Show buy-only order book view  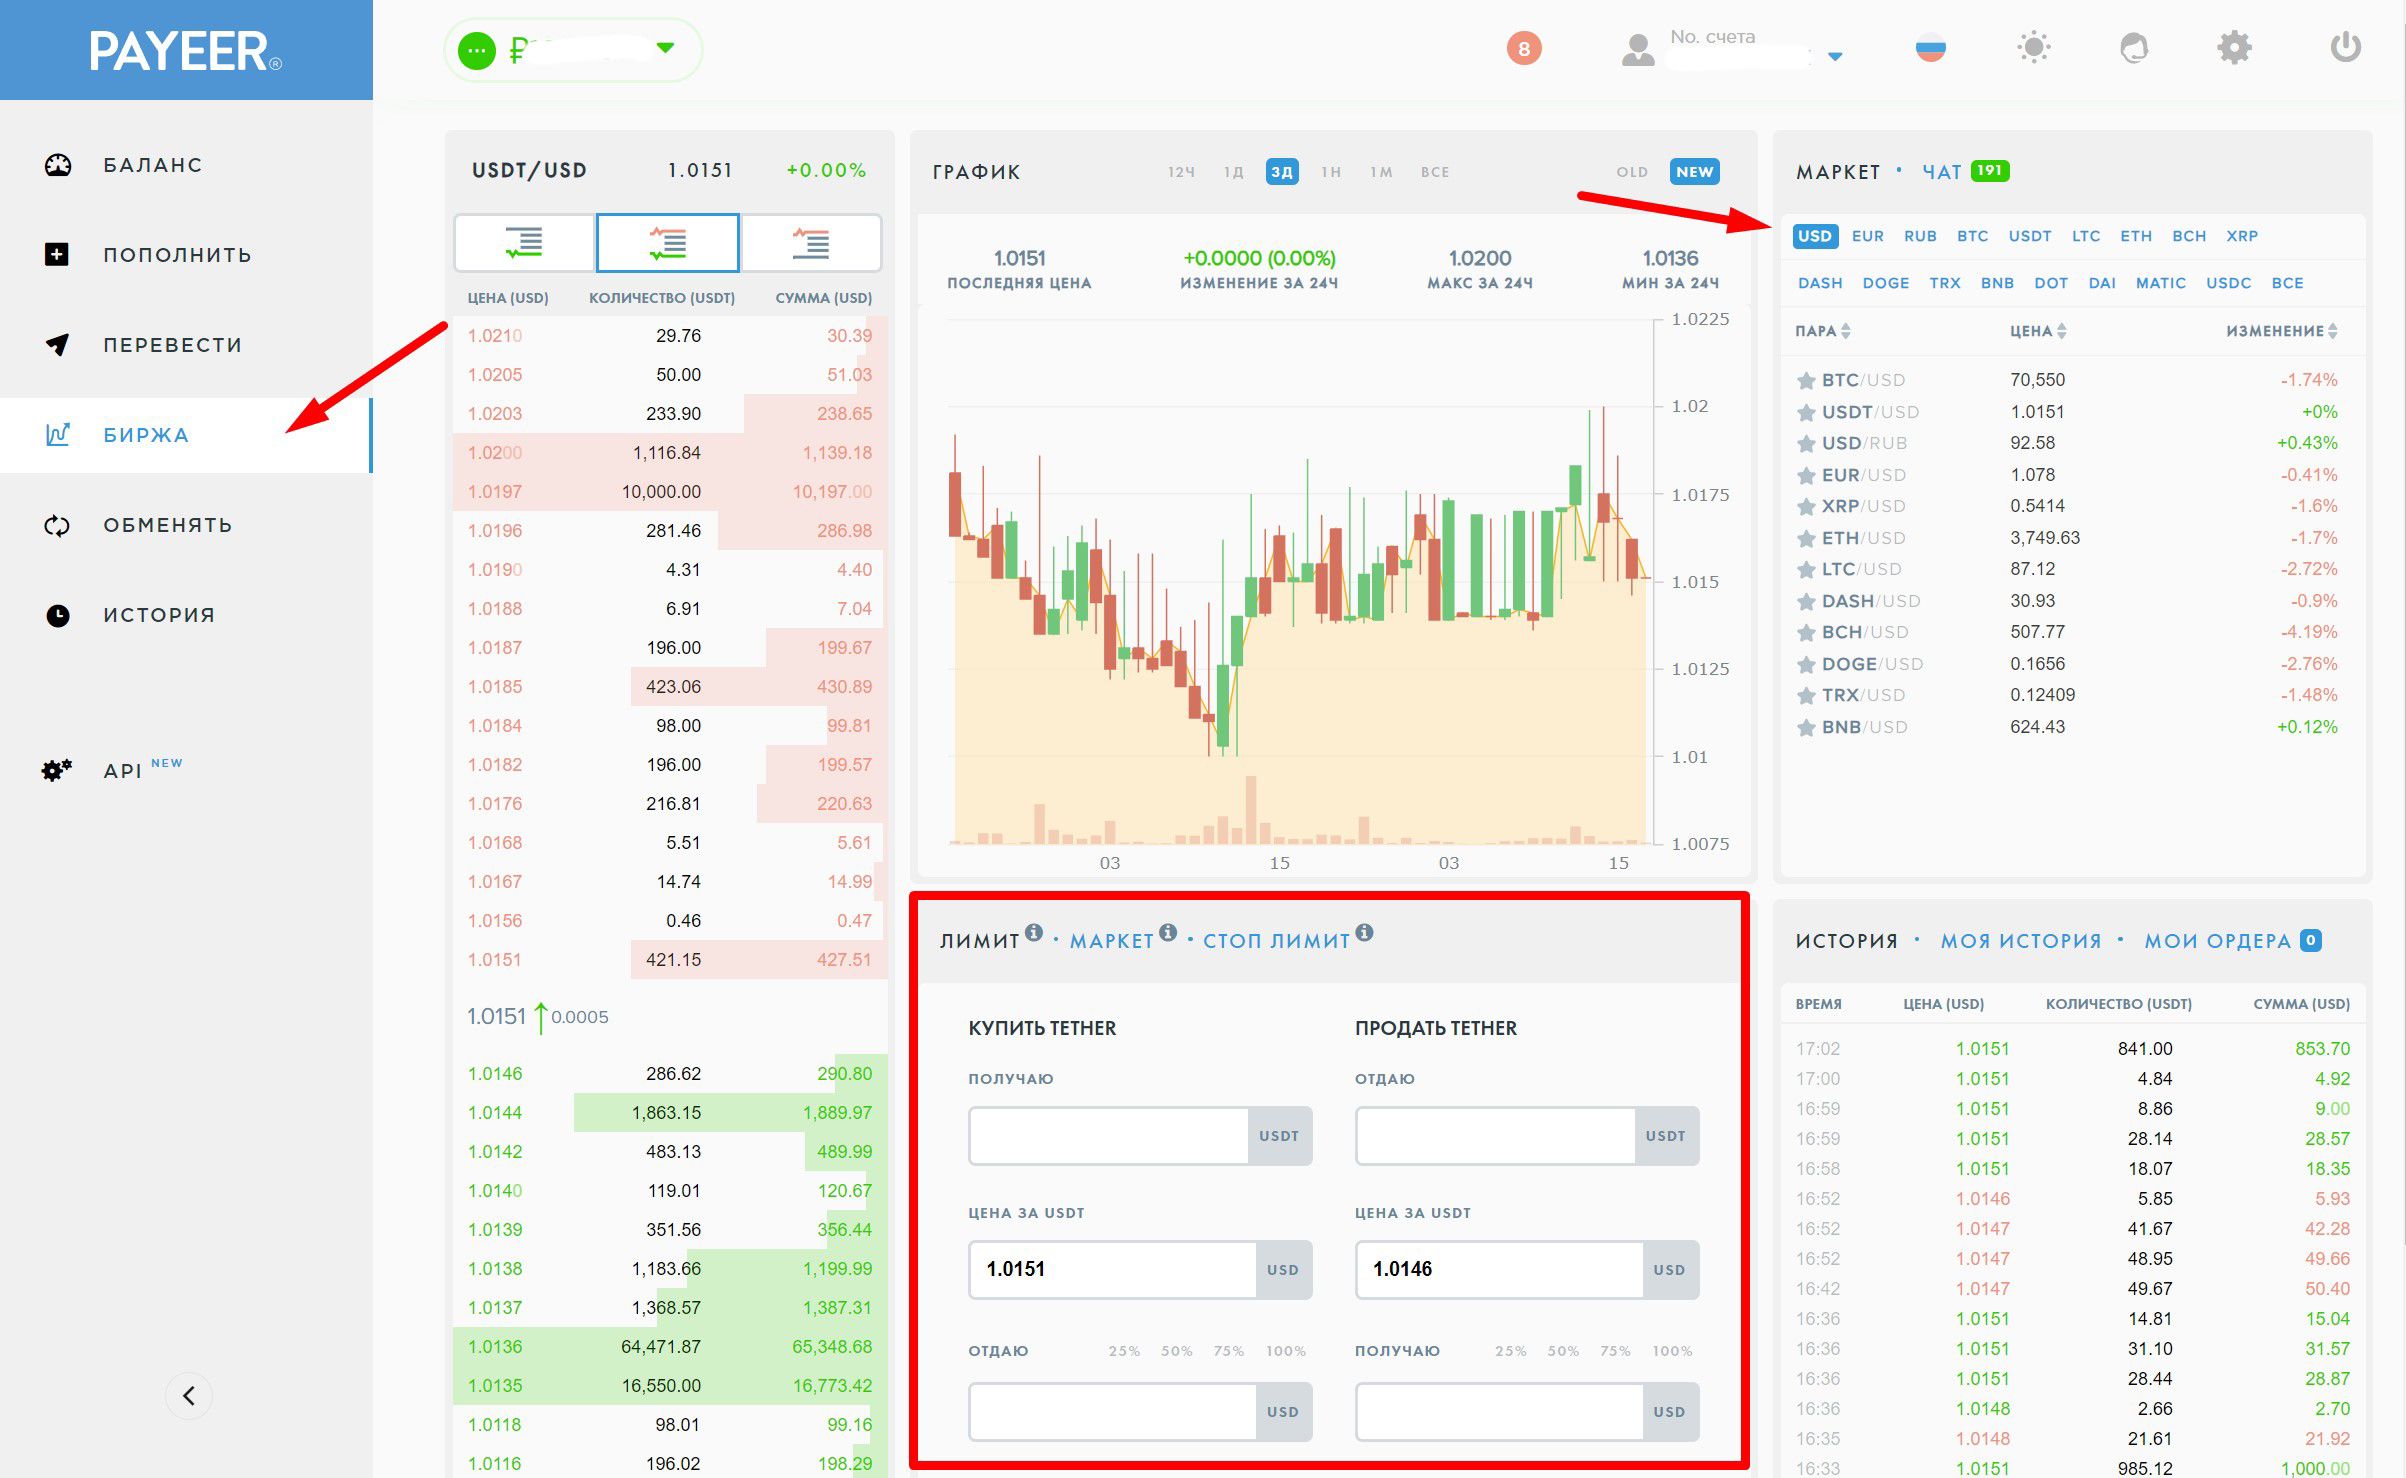(524, 243)
